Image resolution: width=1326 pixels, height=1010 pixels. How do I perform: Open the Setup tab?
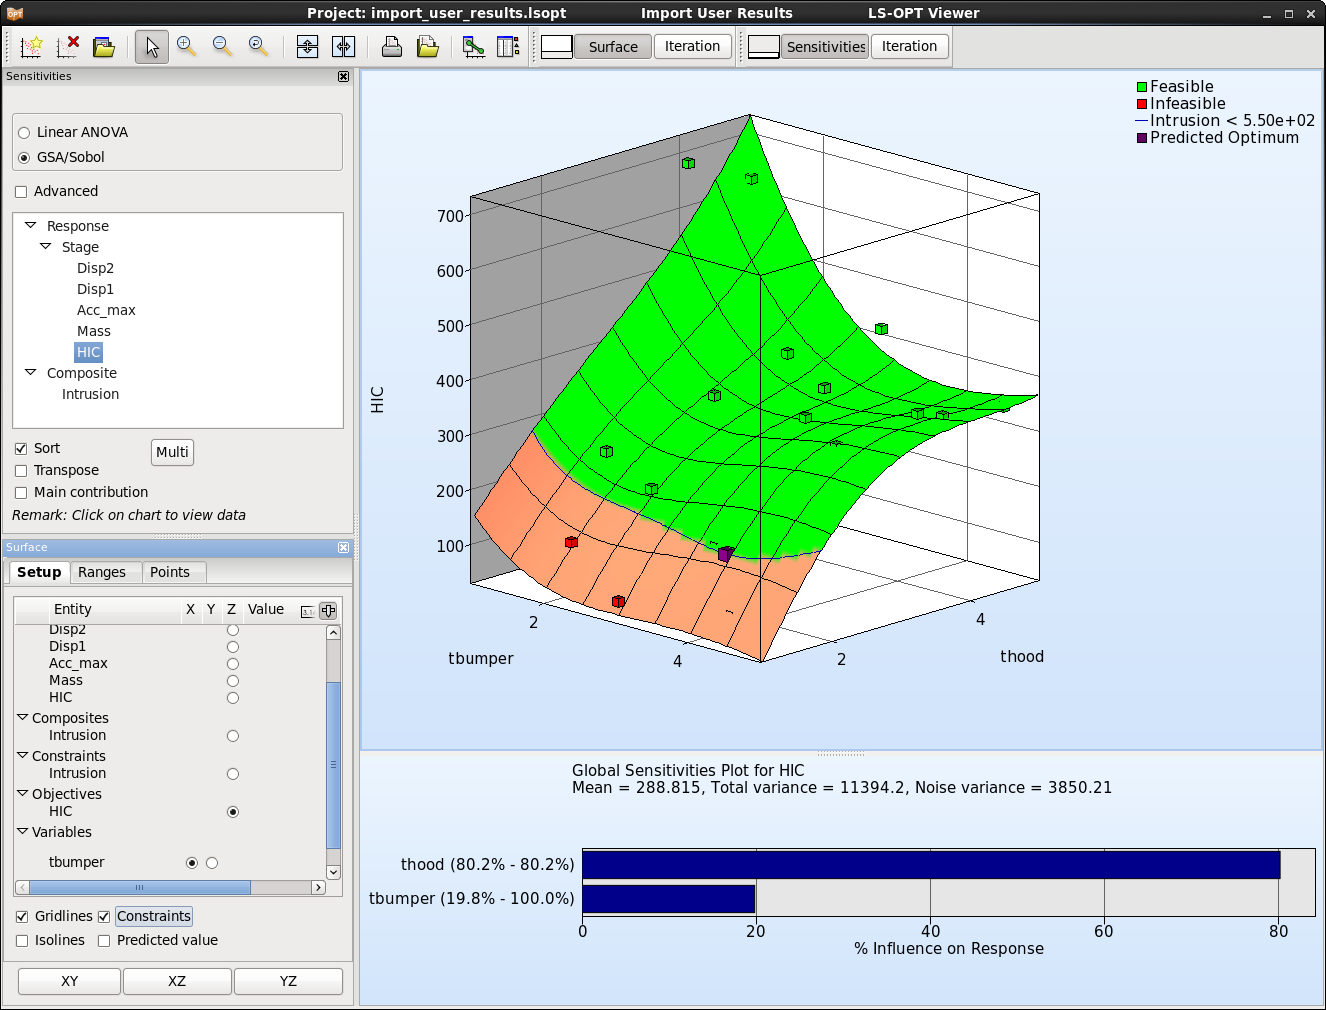(39, 572)
